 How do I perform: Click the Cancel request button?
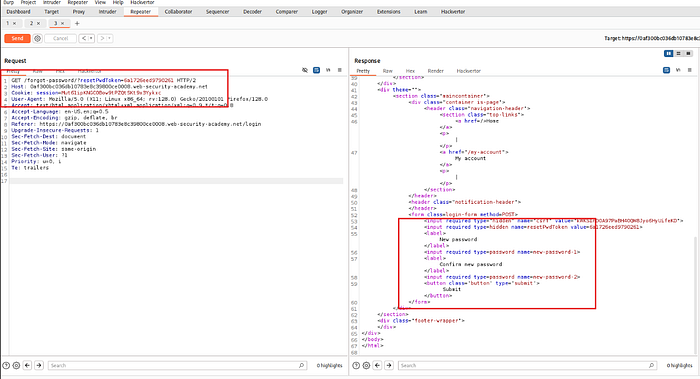(x=60, y=38)
